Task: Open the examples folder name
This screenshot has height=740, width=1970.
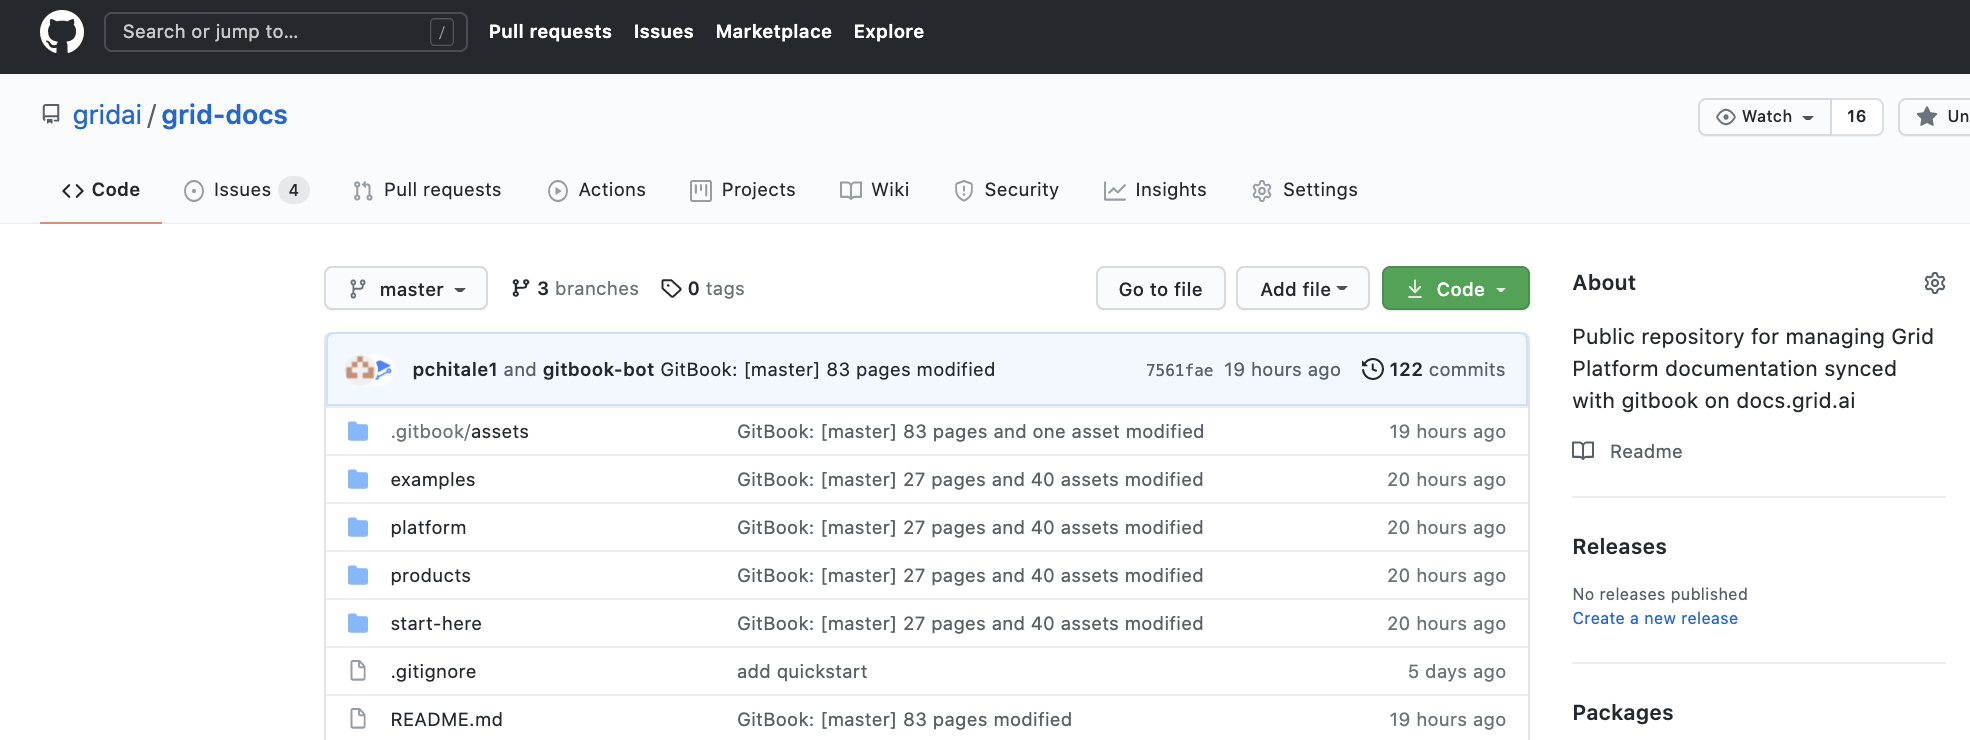Action: pyautogui.click(x=433, y=479)
